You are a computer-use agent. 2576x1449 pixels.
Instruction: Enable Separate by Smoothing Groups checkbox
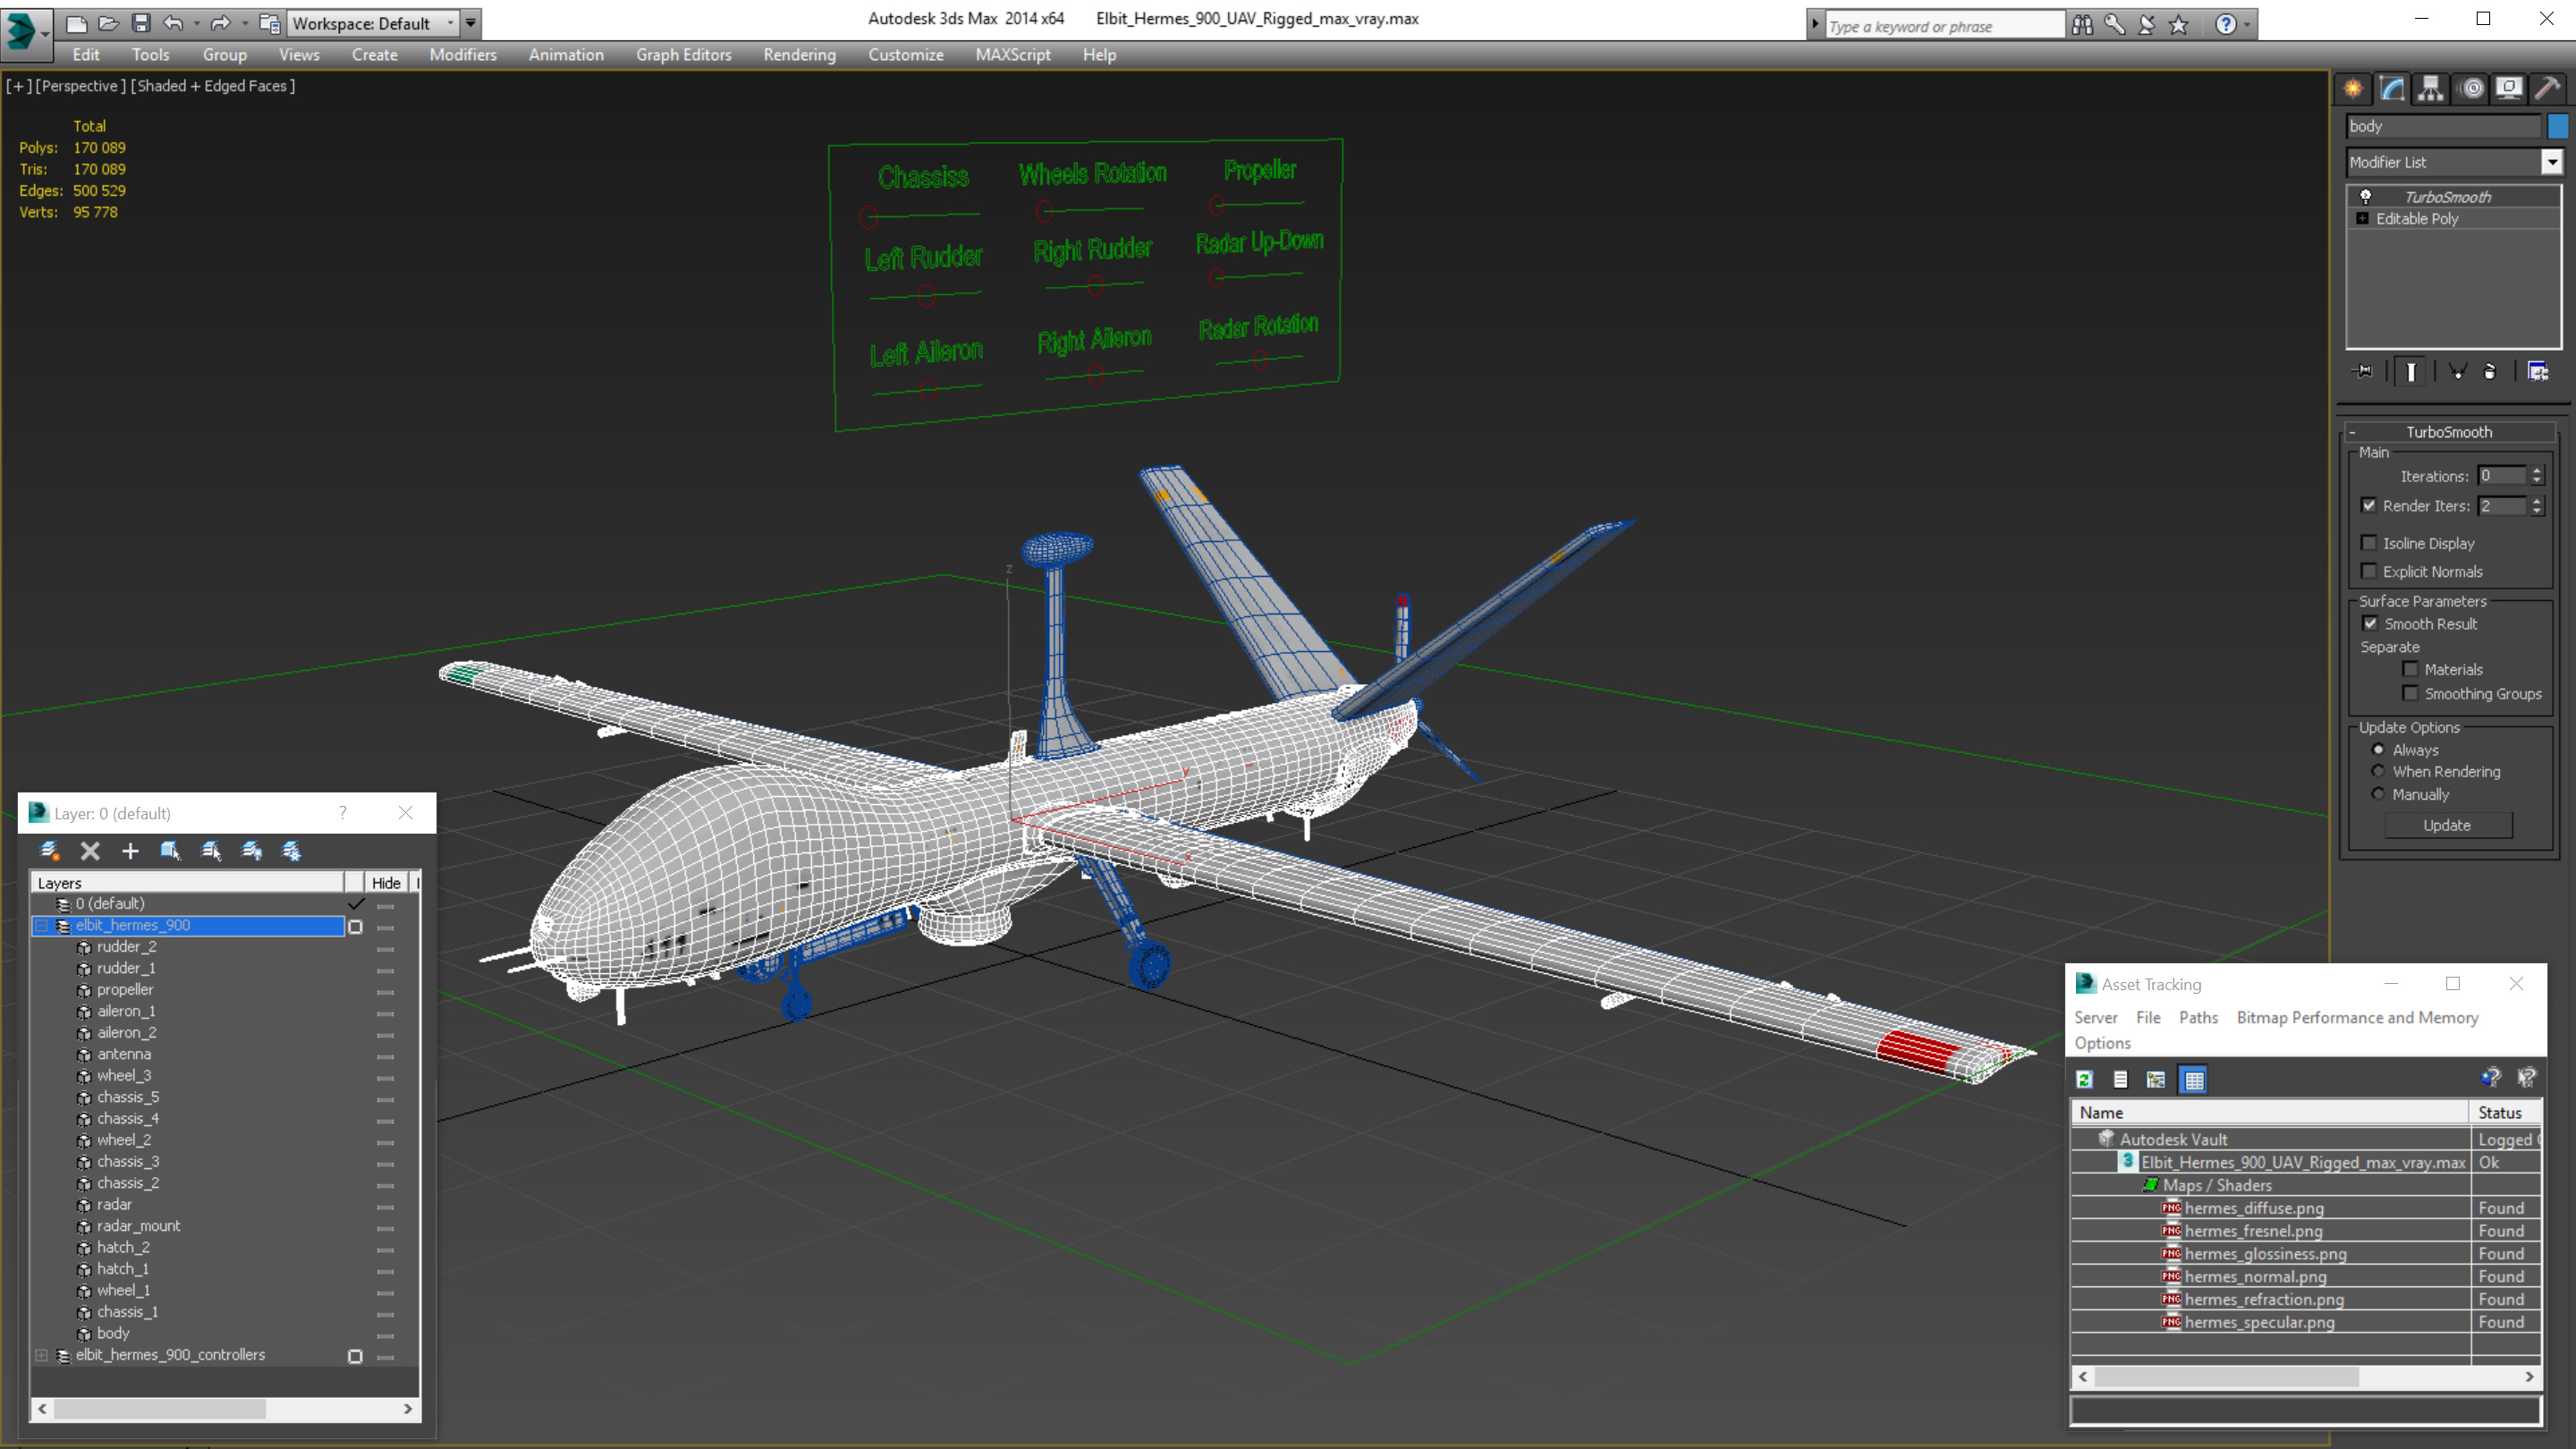[x=2410, y=693]
